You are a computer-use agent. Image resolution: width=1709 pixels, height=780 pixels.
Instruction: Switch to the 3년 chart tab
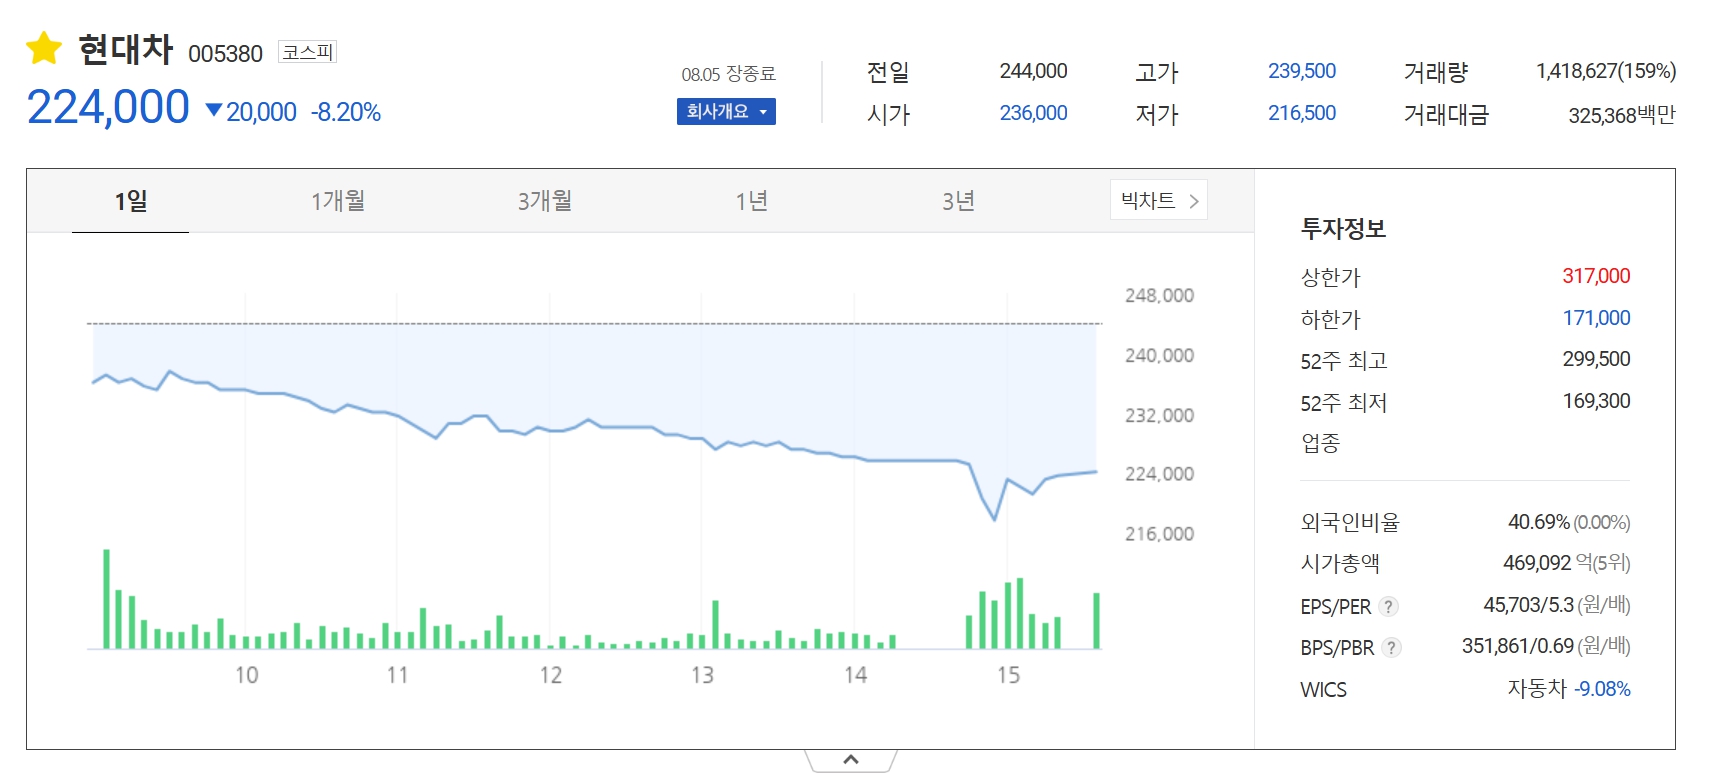pos(959,201)
